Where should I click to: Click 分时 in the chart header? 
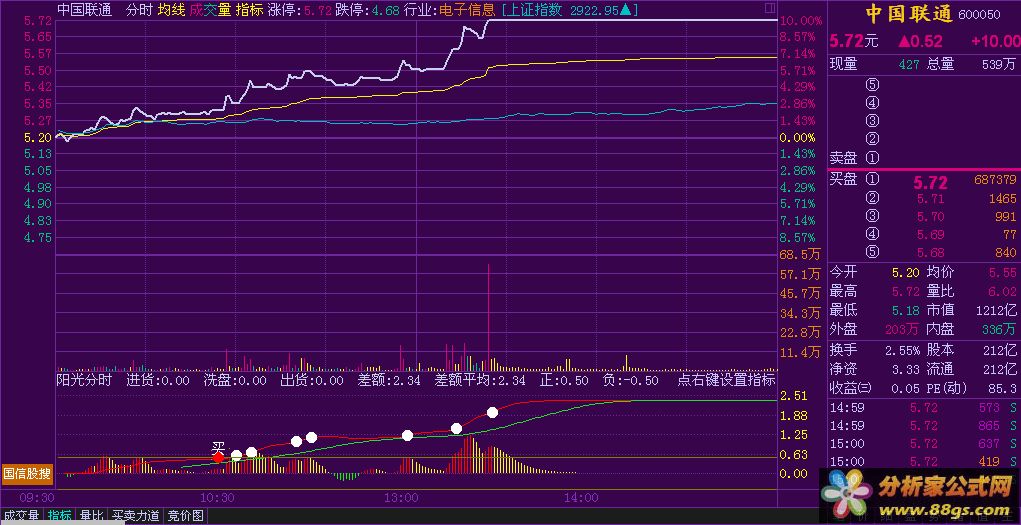139,10
